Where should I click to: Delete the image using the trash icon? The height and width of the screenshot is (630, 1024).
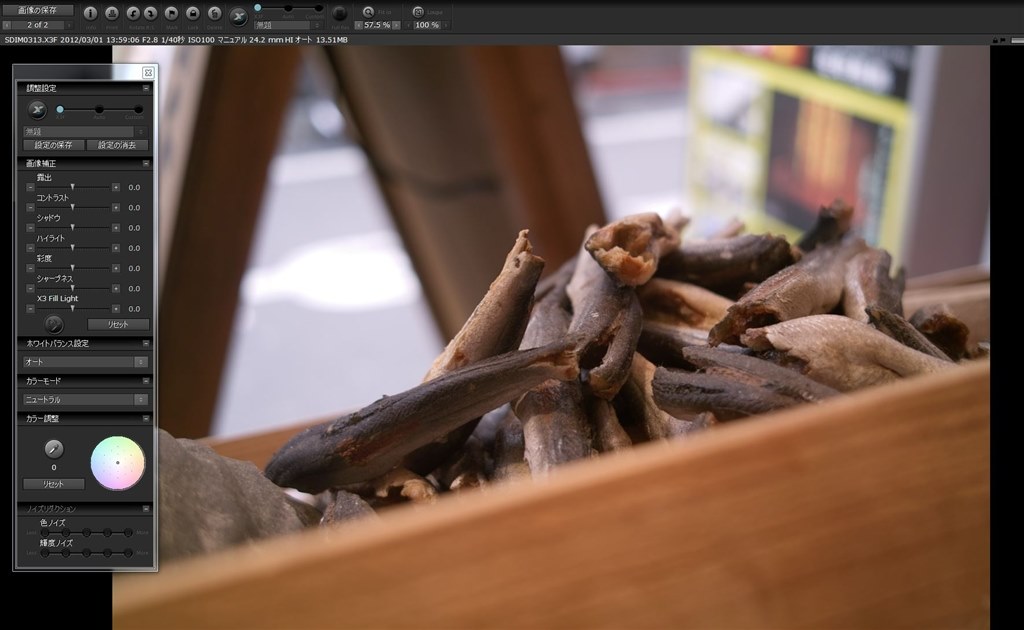coord(215,13)
